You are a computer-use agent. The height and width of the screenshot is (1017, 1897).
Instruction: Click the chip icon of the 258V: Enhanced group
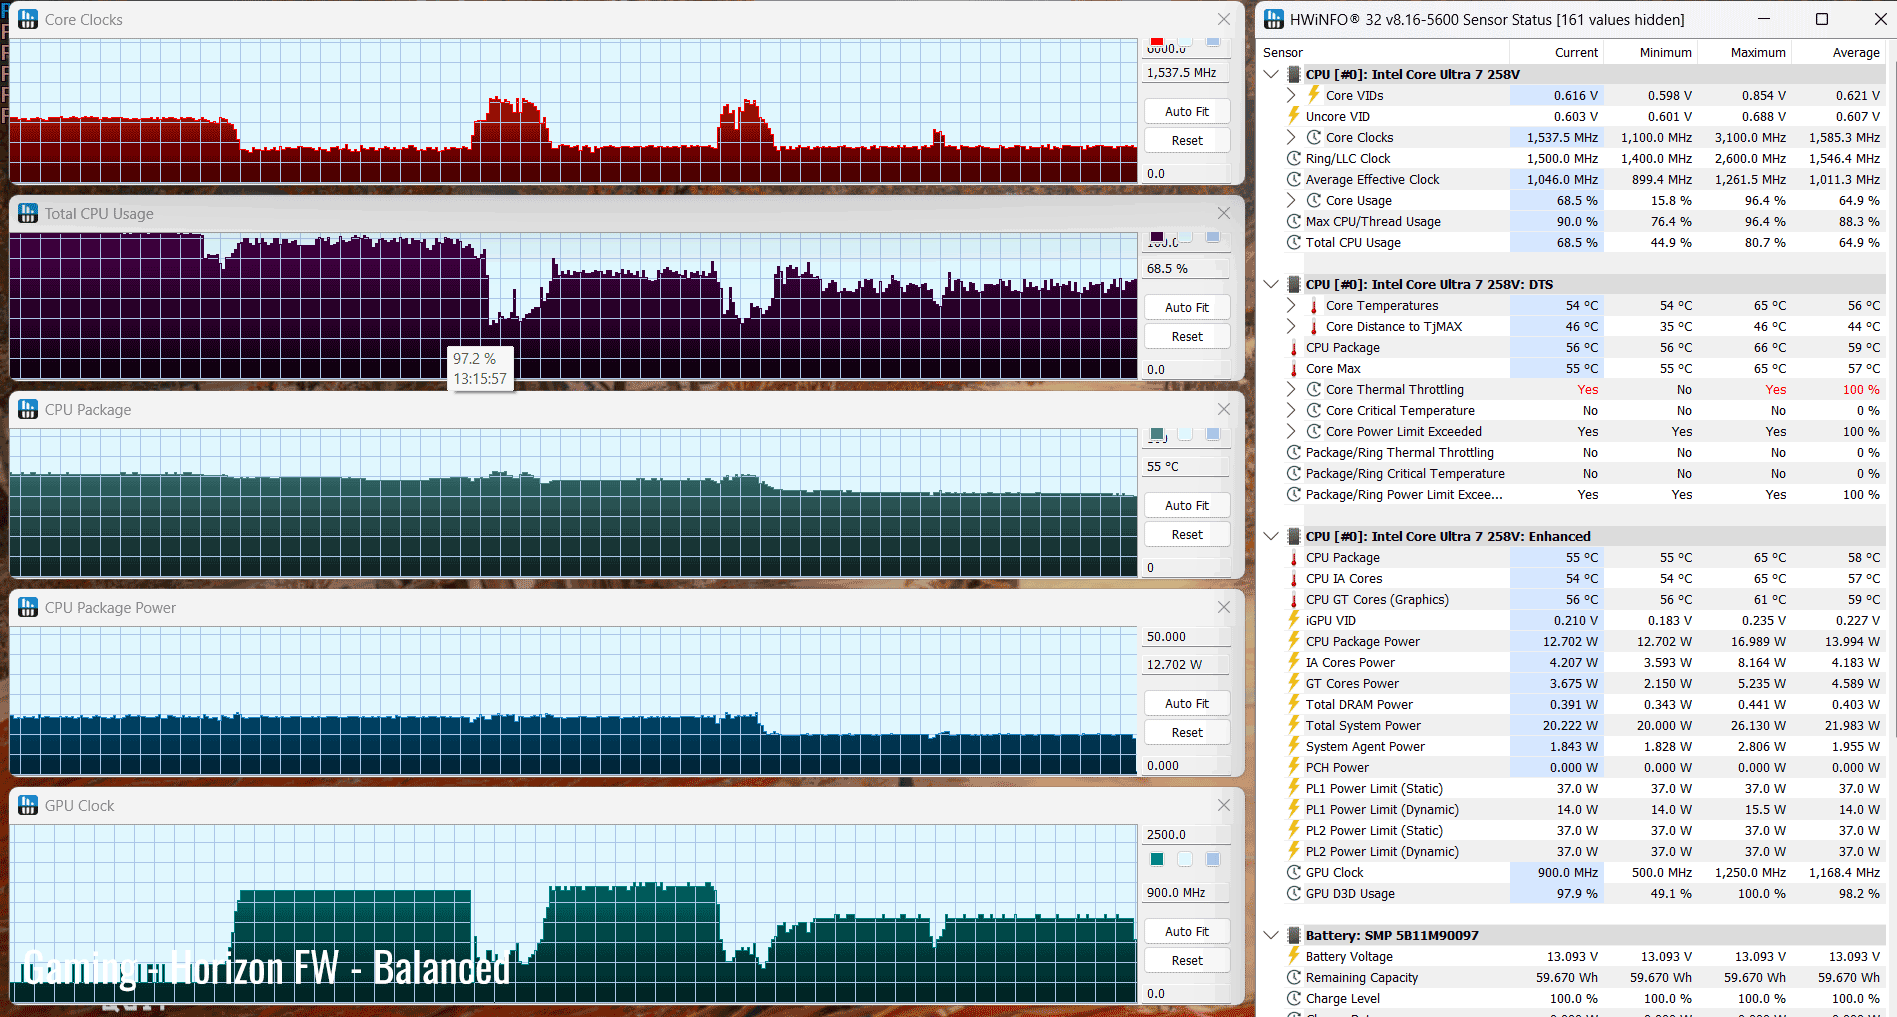(1294, 536)
